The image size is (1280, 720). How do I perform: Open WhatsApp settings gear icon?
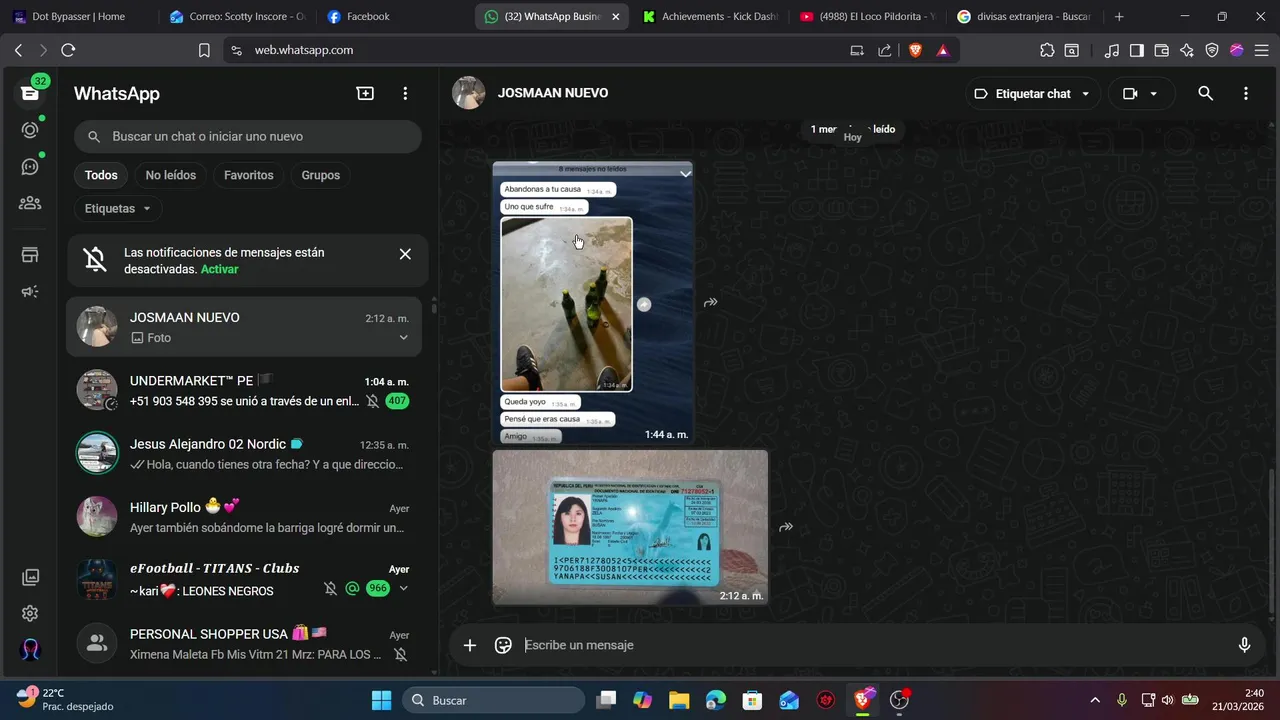point(30,613)
